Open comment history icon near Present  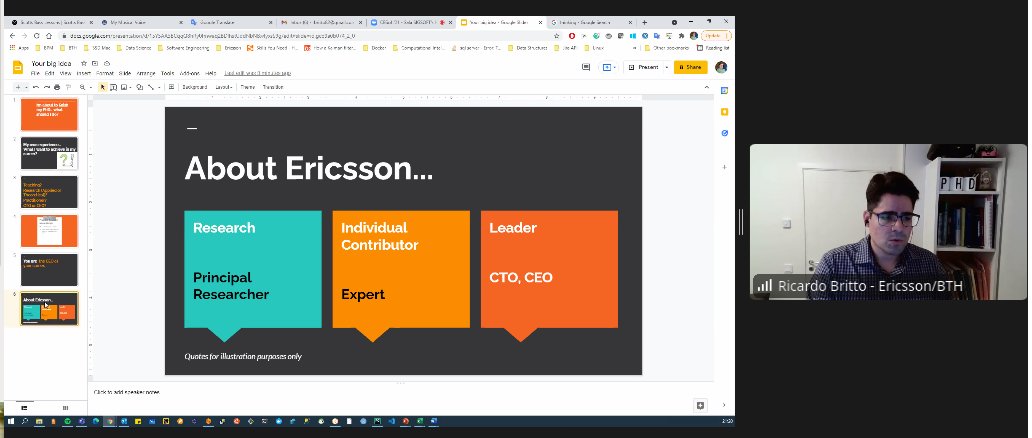[586, 67]
